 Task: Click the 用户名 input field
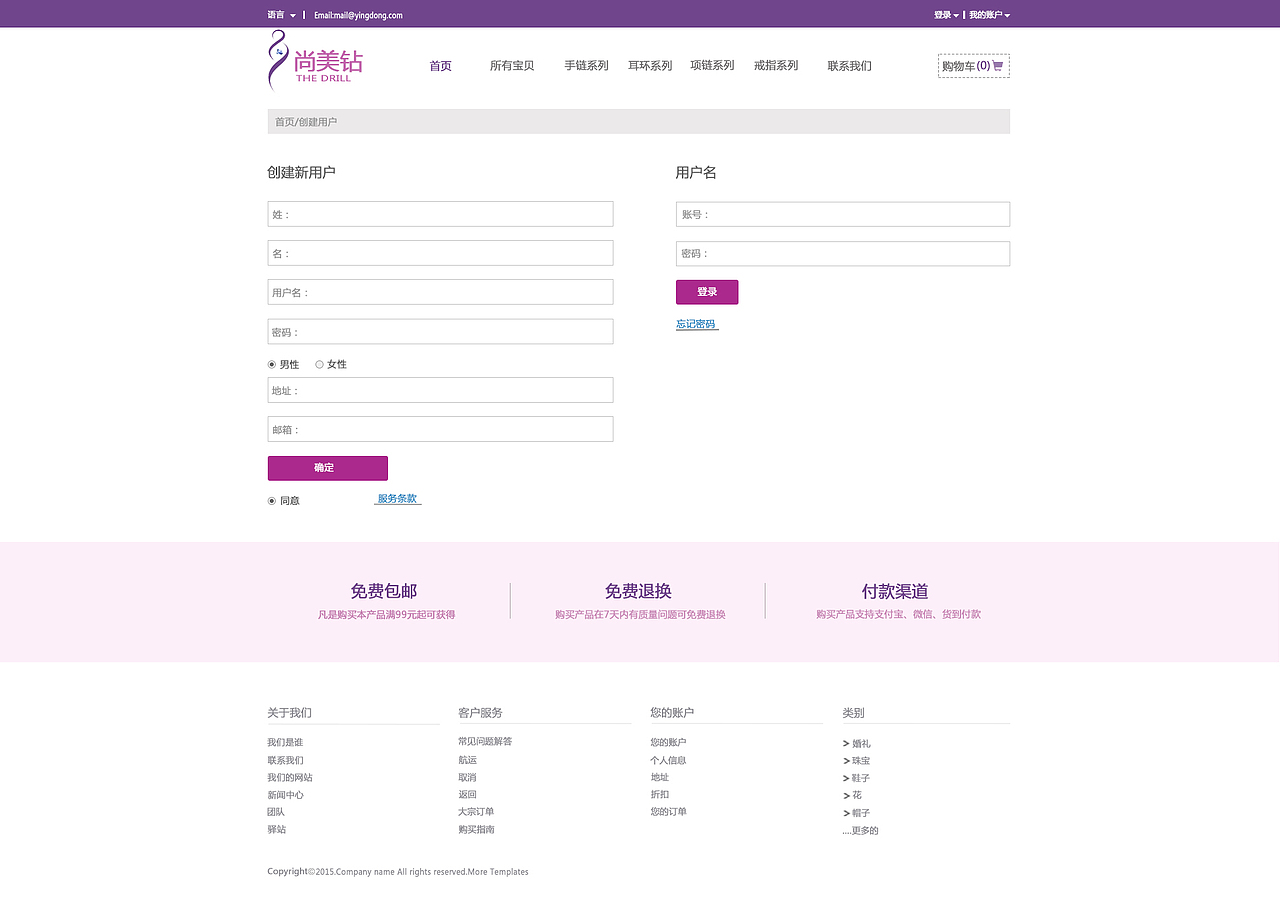[440, 291]
